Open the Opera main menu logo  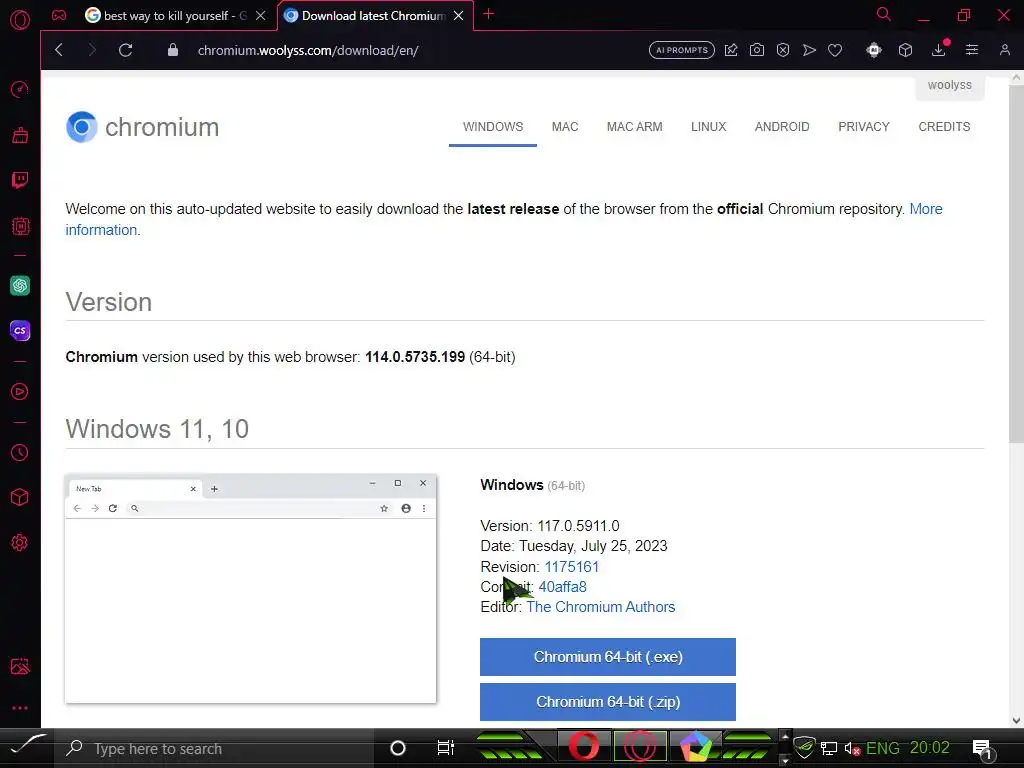click(x=20, y=20)
